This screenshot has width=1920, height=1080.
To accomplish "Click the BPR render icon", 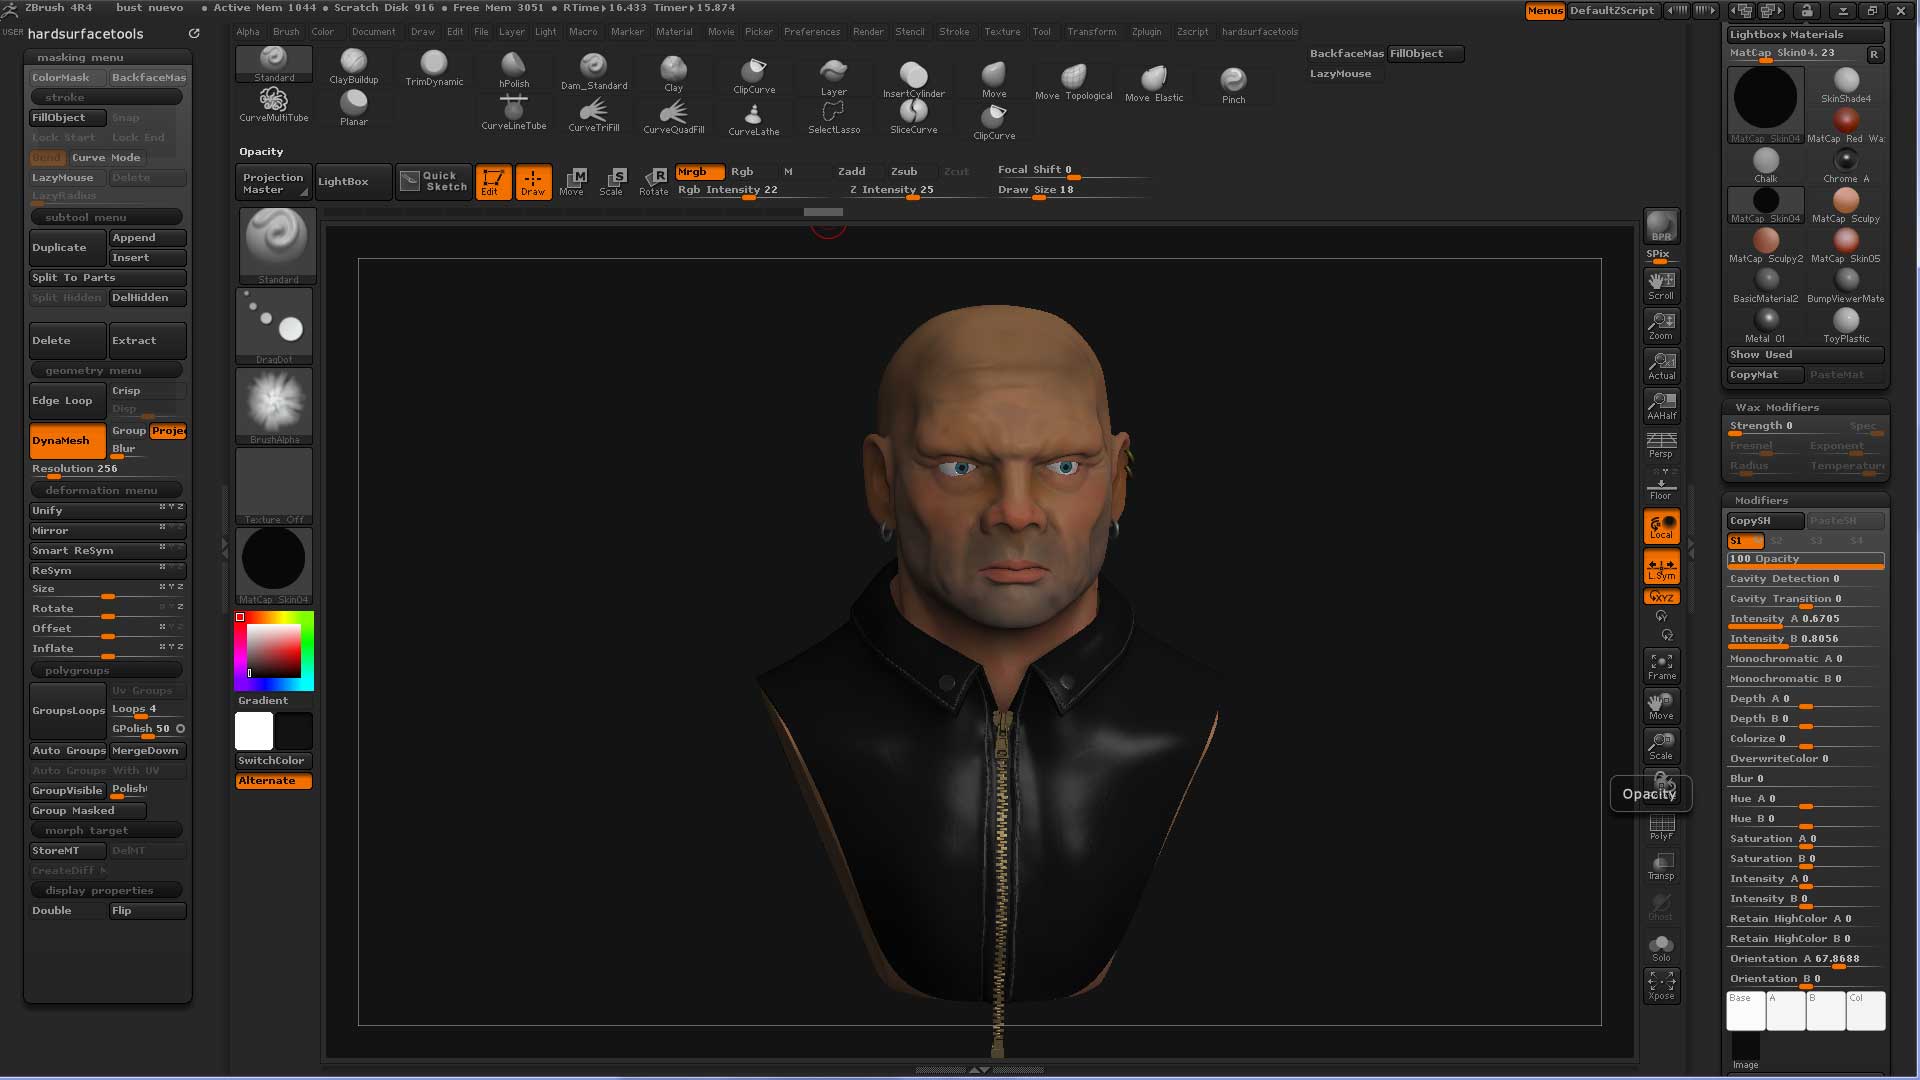I will [1661, 226].
